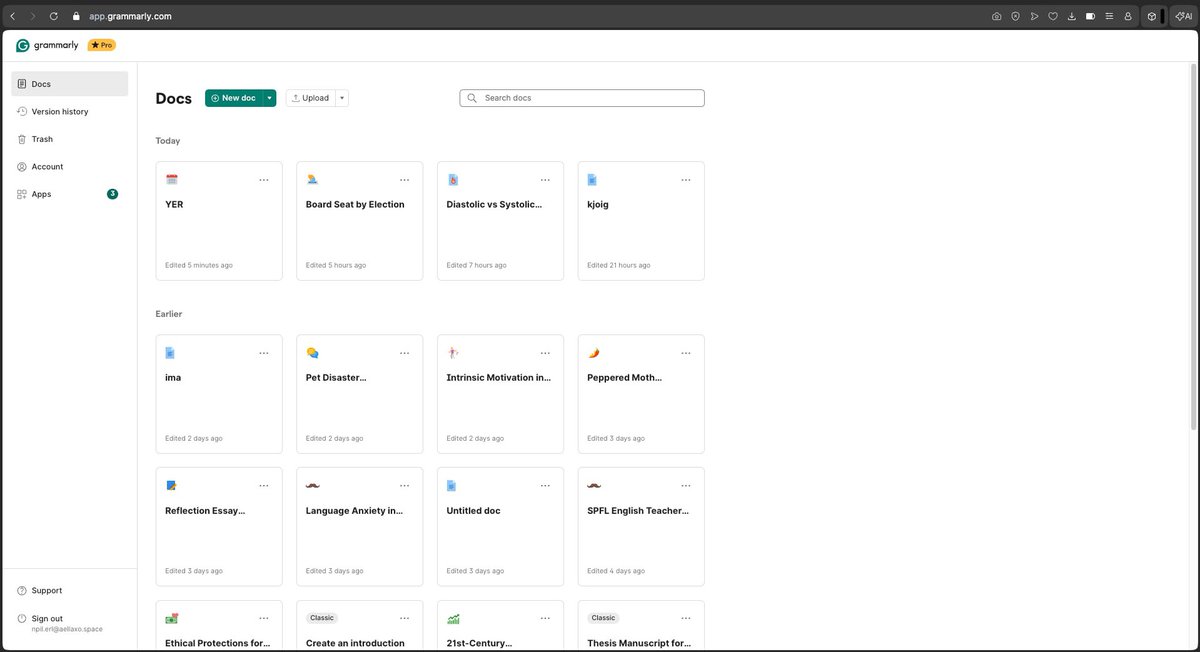The width and height of the screenshot is (1200, 652).
Task: Open the Board Seat by Election document
Action: 360,221
